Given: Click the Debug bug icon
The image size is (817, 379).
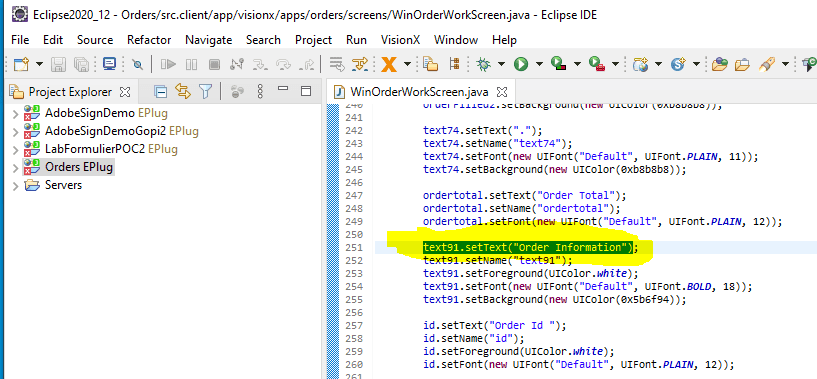Looking at the screenshot, I should pyautogui.click(x=484, y=65).
